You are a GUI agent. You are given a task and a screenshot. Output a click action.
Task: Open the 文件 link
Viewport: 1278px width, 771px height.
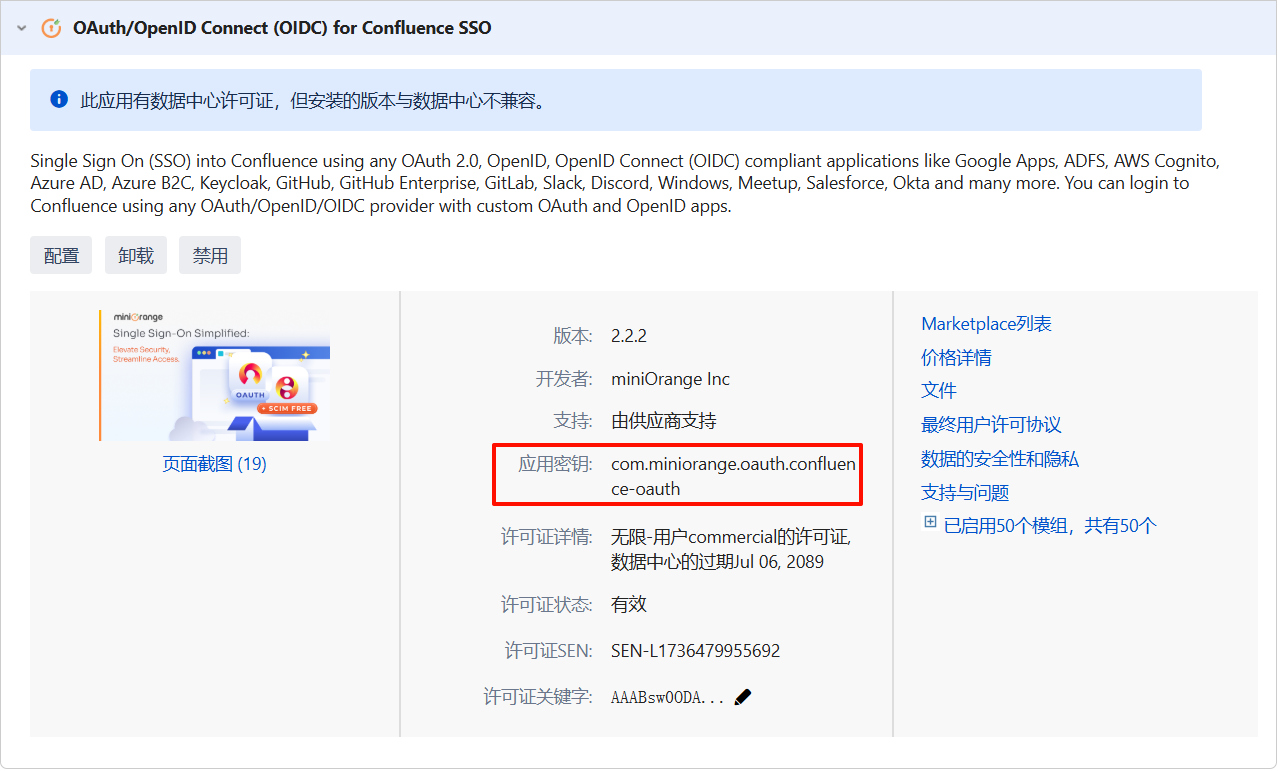939,391
